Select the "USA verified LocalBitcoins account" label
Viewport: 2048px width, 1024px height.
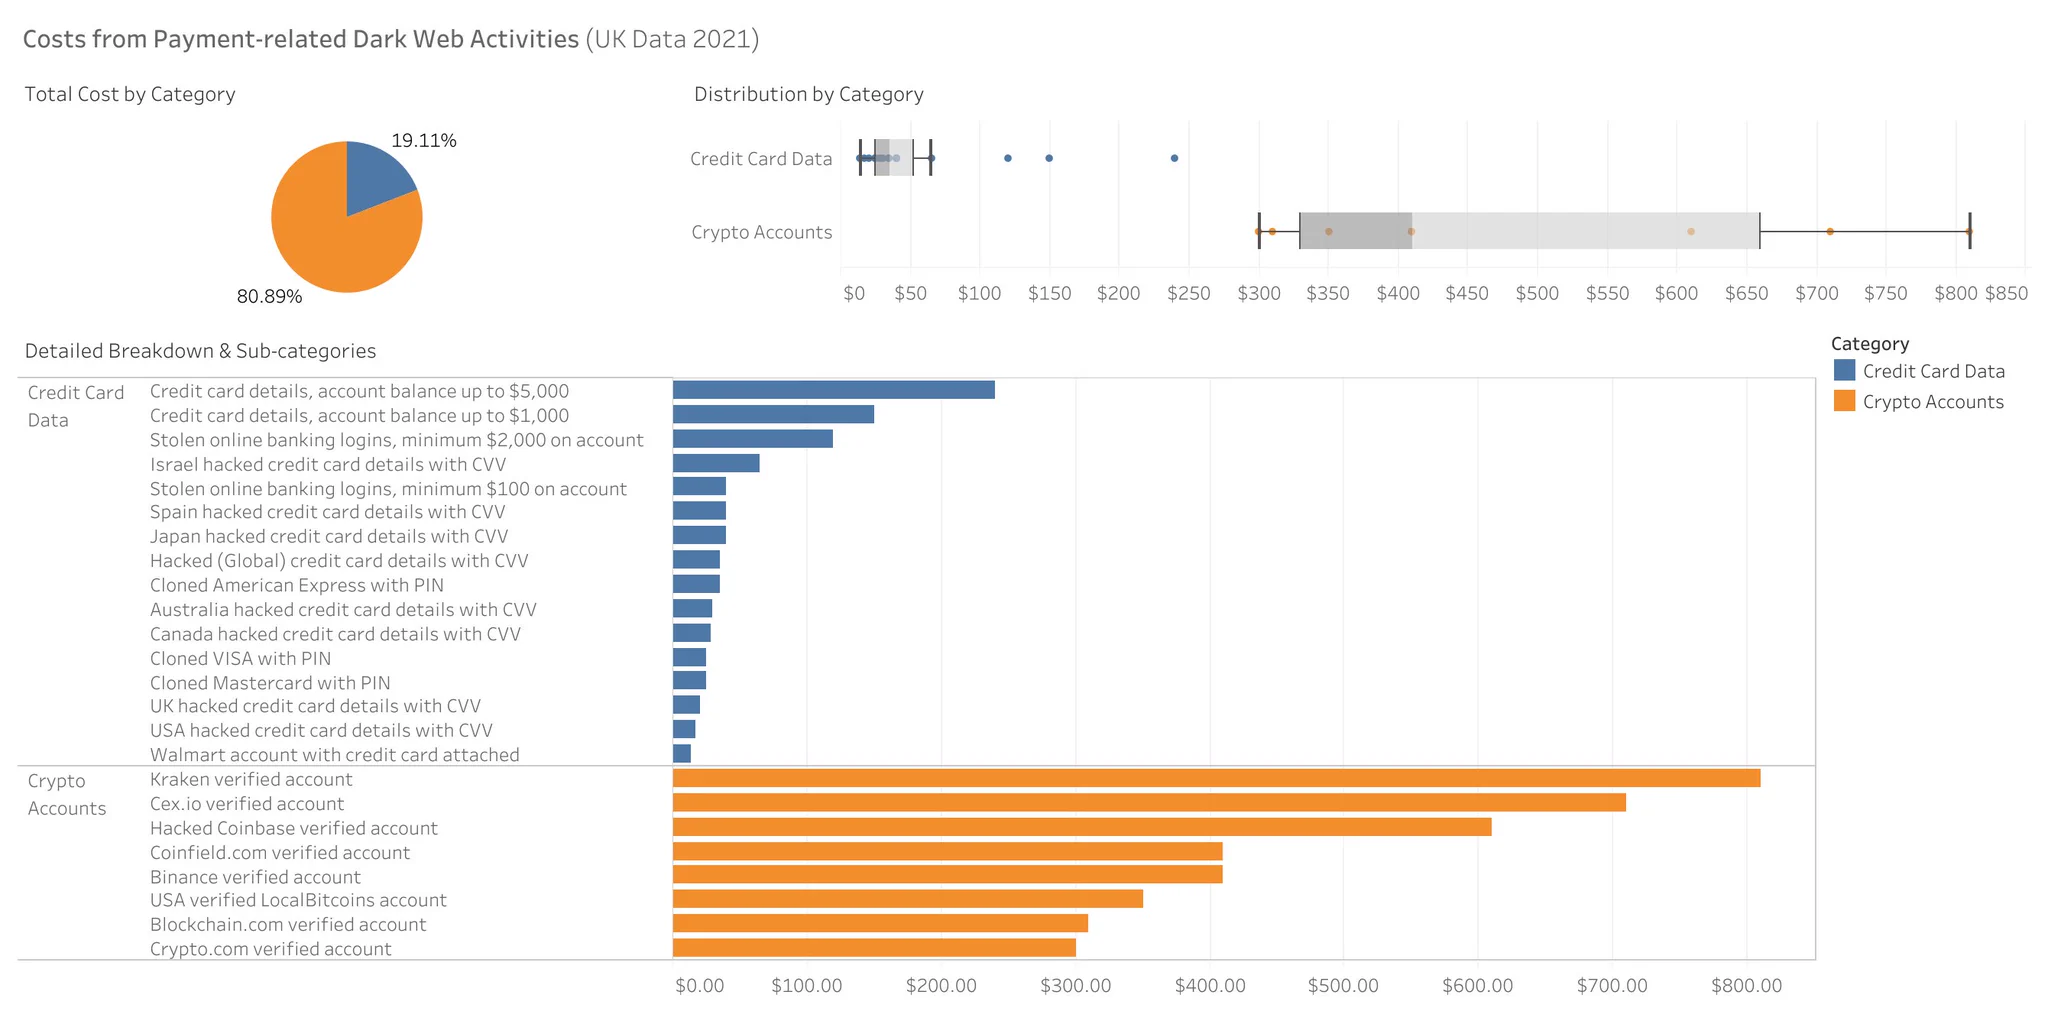pos(298,900)
